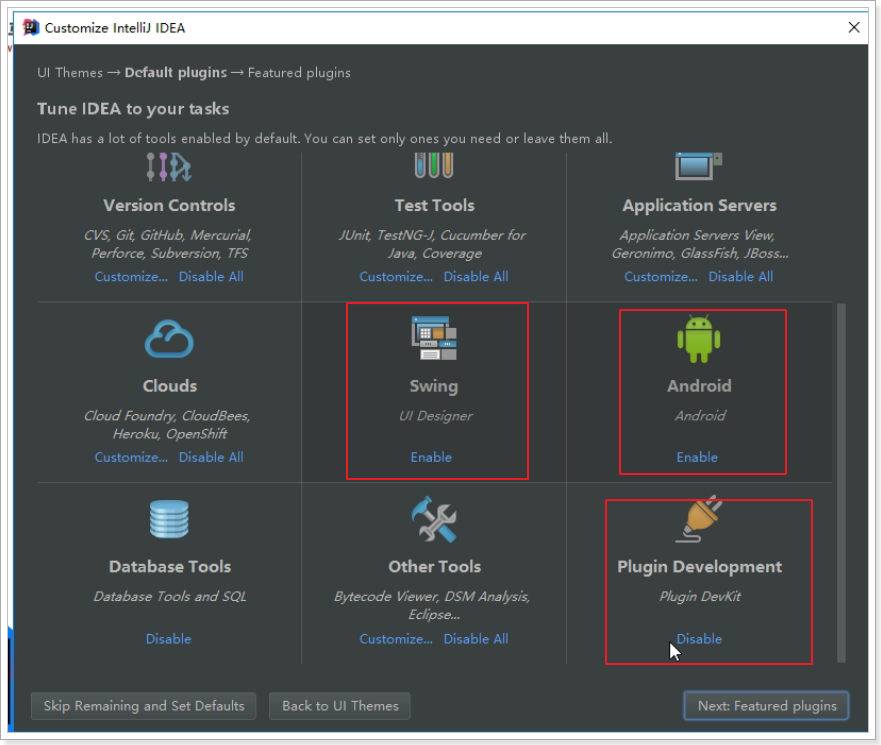
Task: Click the Test Tools test tubes icon
Action: tap(434, 165)
